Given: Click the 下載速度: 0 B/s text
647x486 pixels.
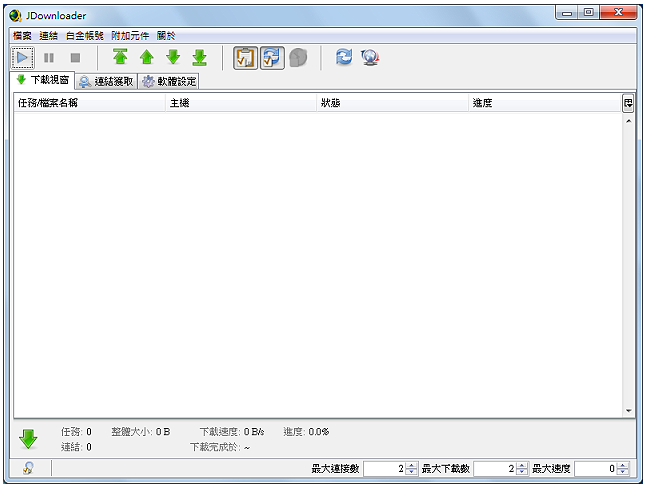Looking at the screenshot, I should click(x=232, y=432).
